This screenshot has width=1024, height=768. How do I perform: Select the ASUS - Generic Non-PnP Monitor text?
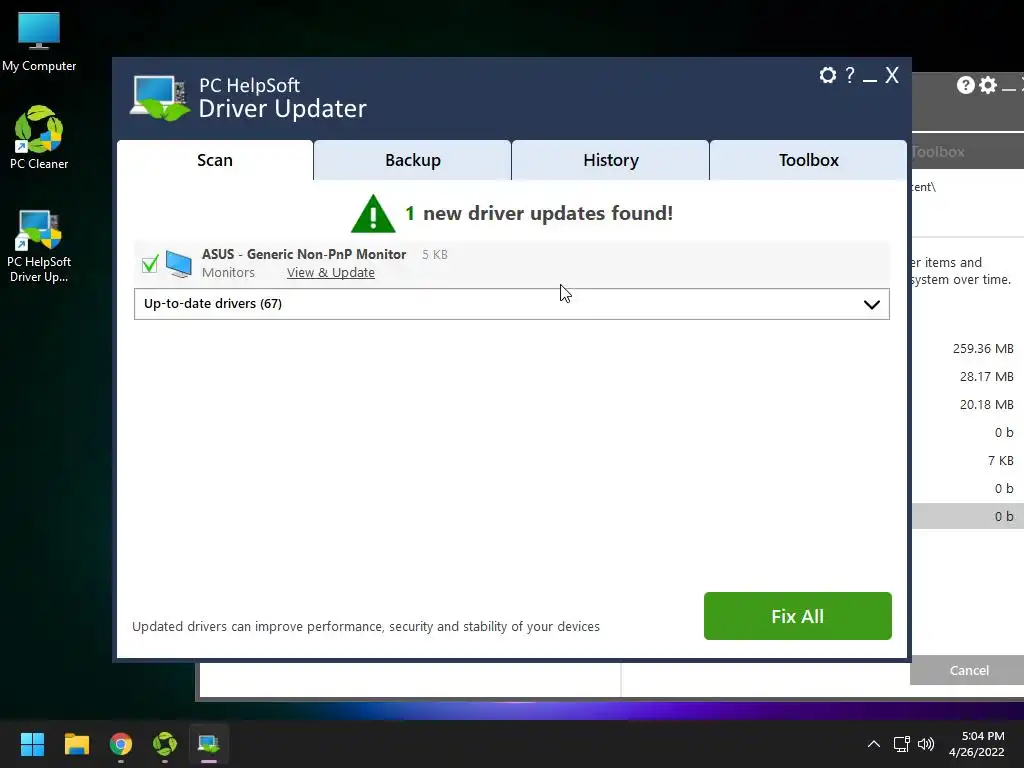(x=304, y=254)
